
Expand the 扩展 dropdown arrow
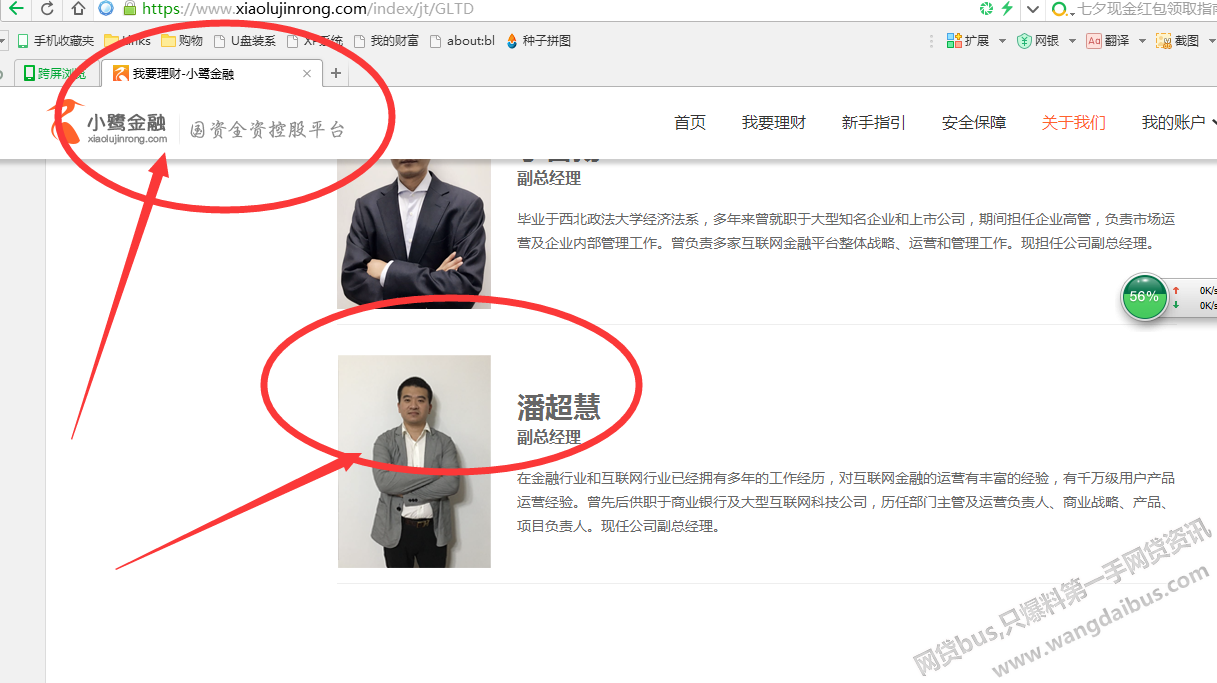coord(1003,41)
